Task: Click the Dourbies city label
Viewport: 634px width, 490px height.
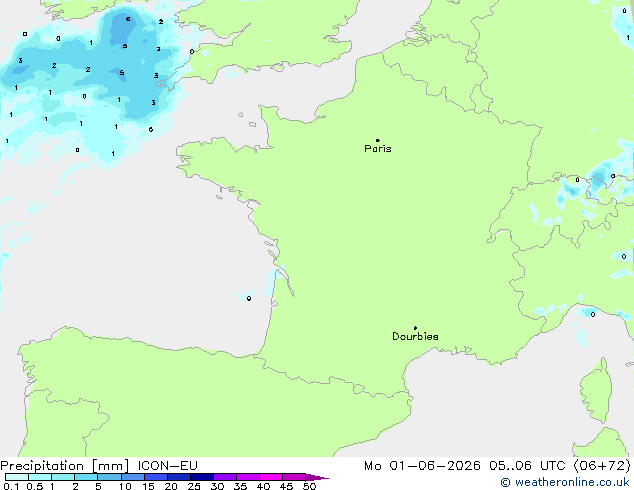Action: [x=415, y=336]
